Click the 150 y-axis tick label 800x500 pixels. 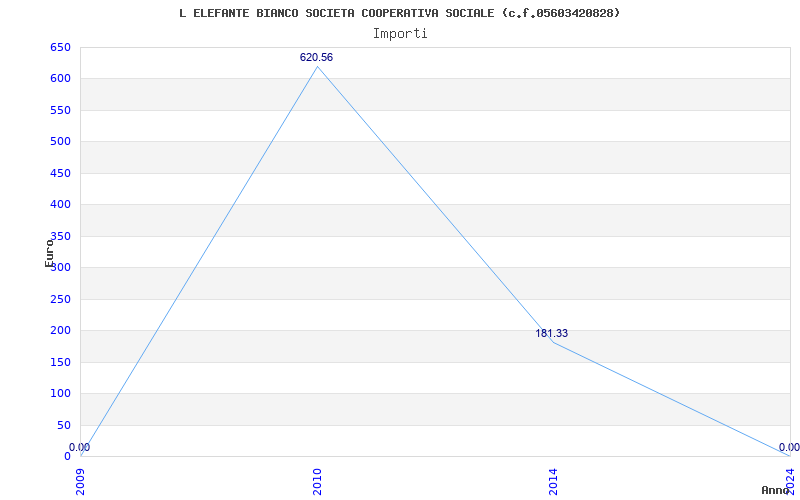pos(60,362)
